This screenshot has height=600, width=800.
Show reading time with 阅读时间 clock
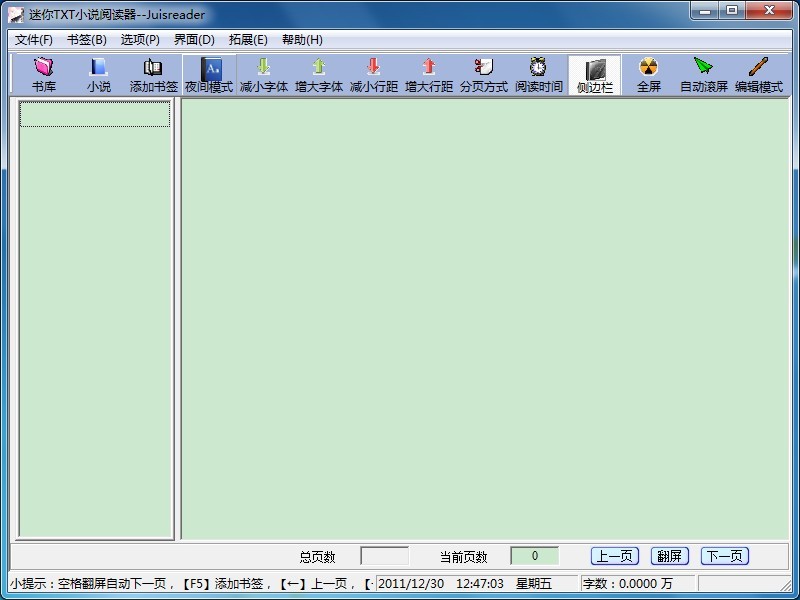[x=539, y=75]
